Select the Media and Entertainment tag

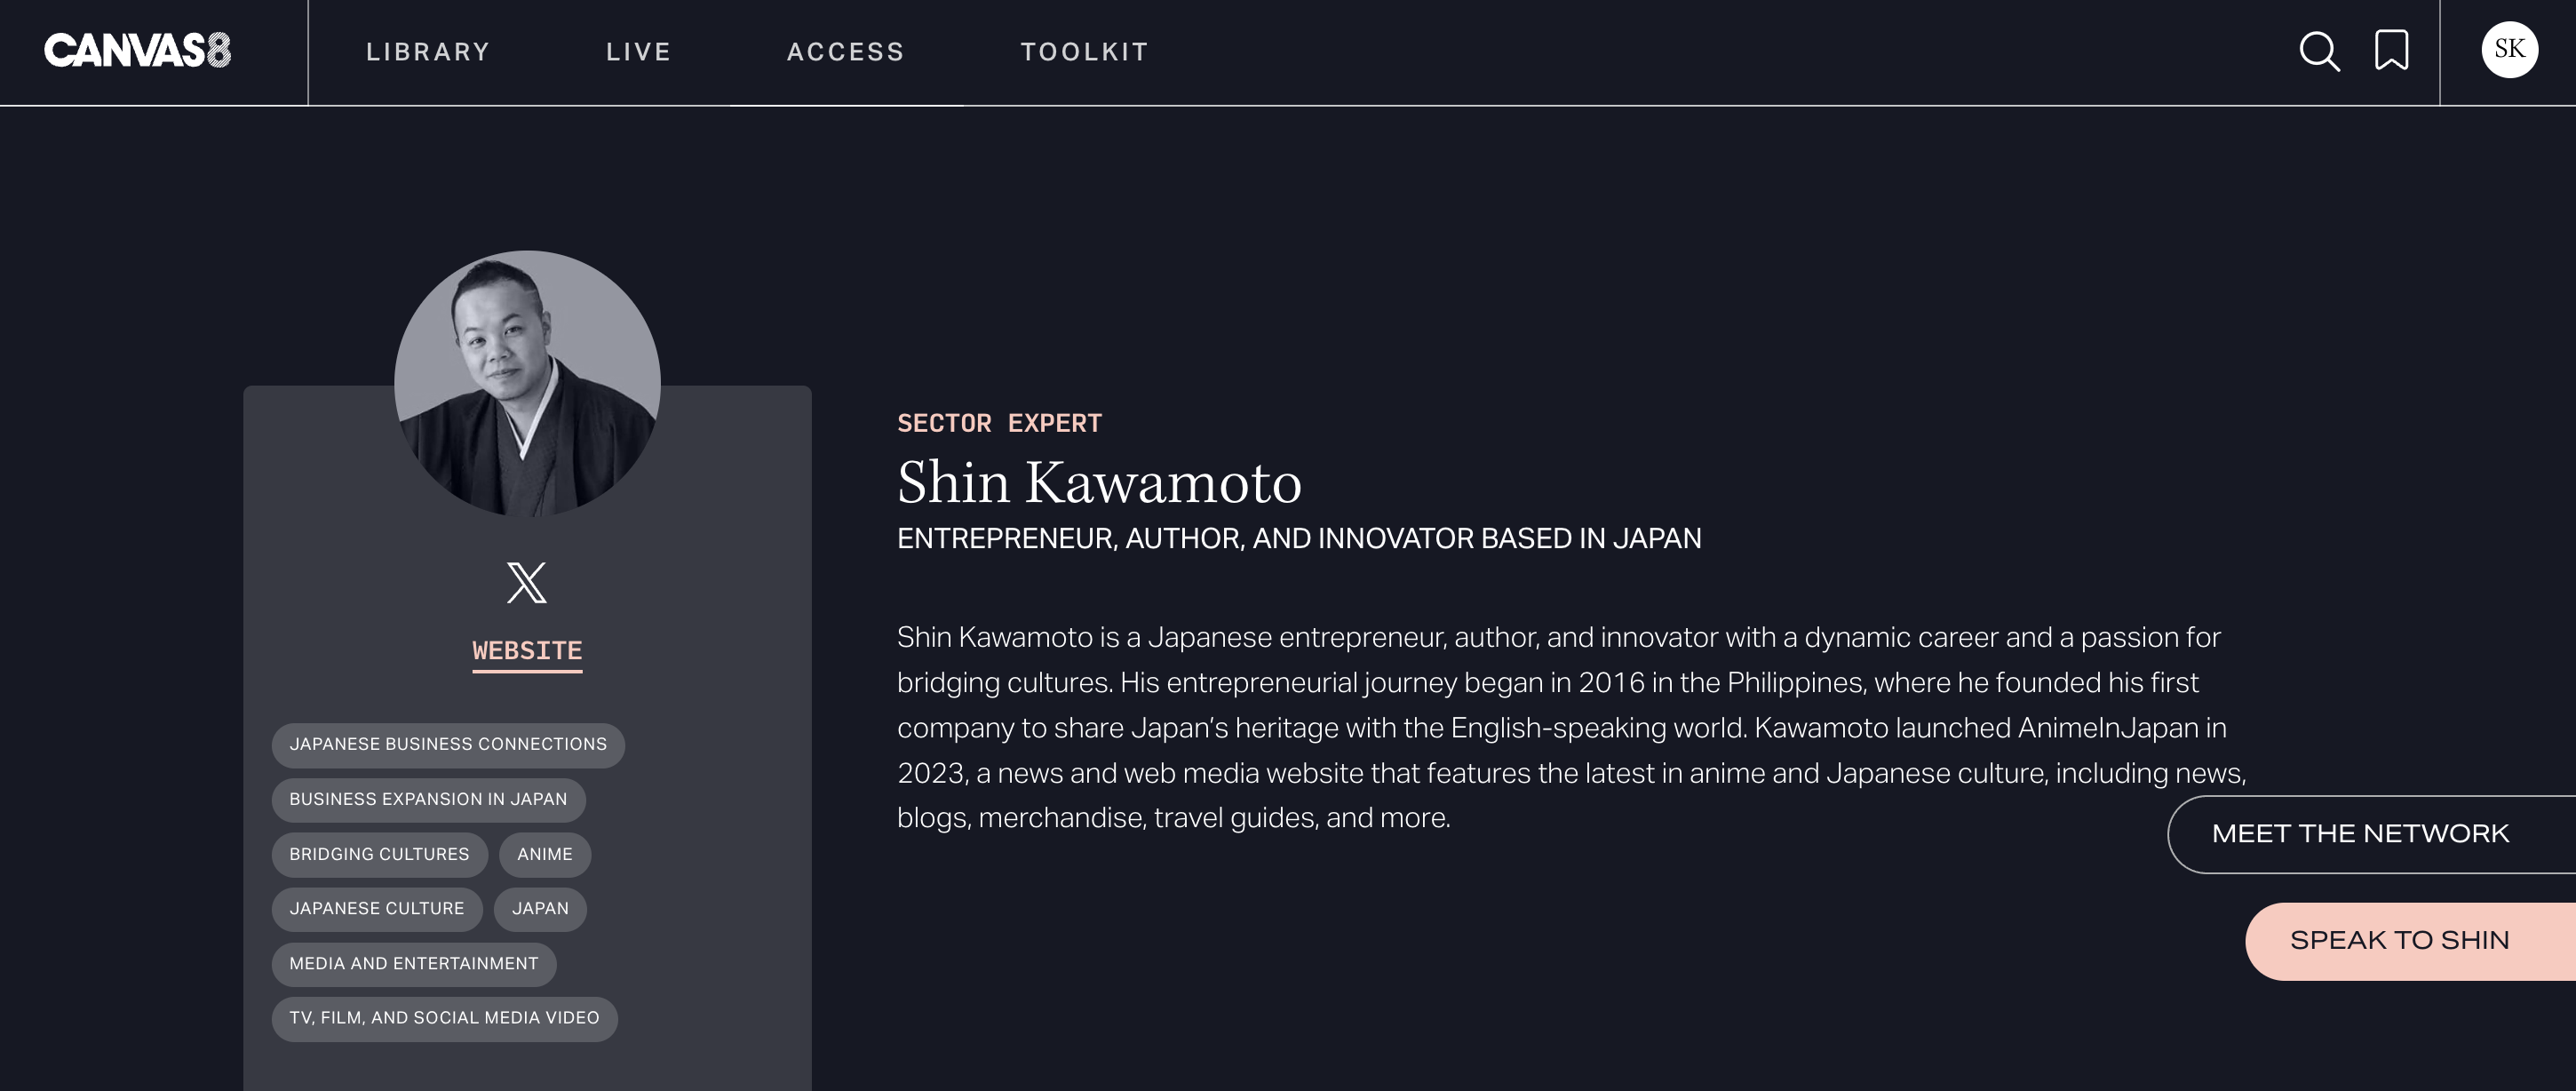point(414,964)
